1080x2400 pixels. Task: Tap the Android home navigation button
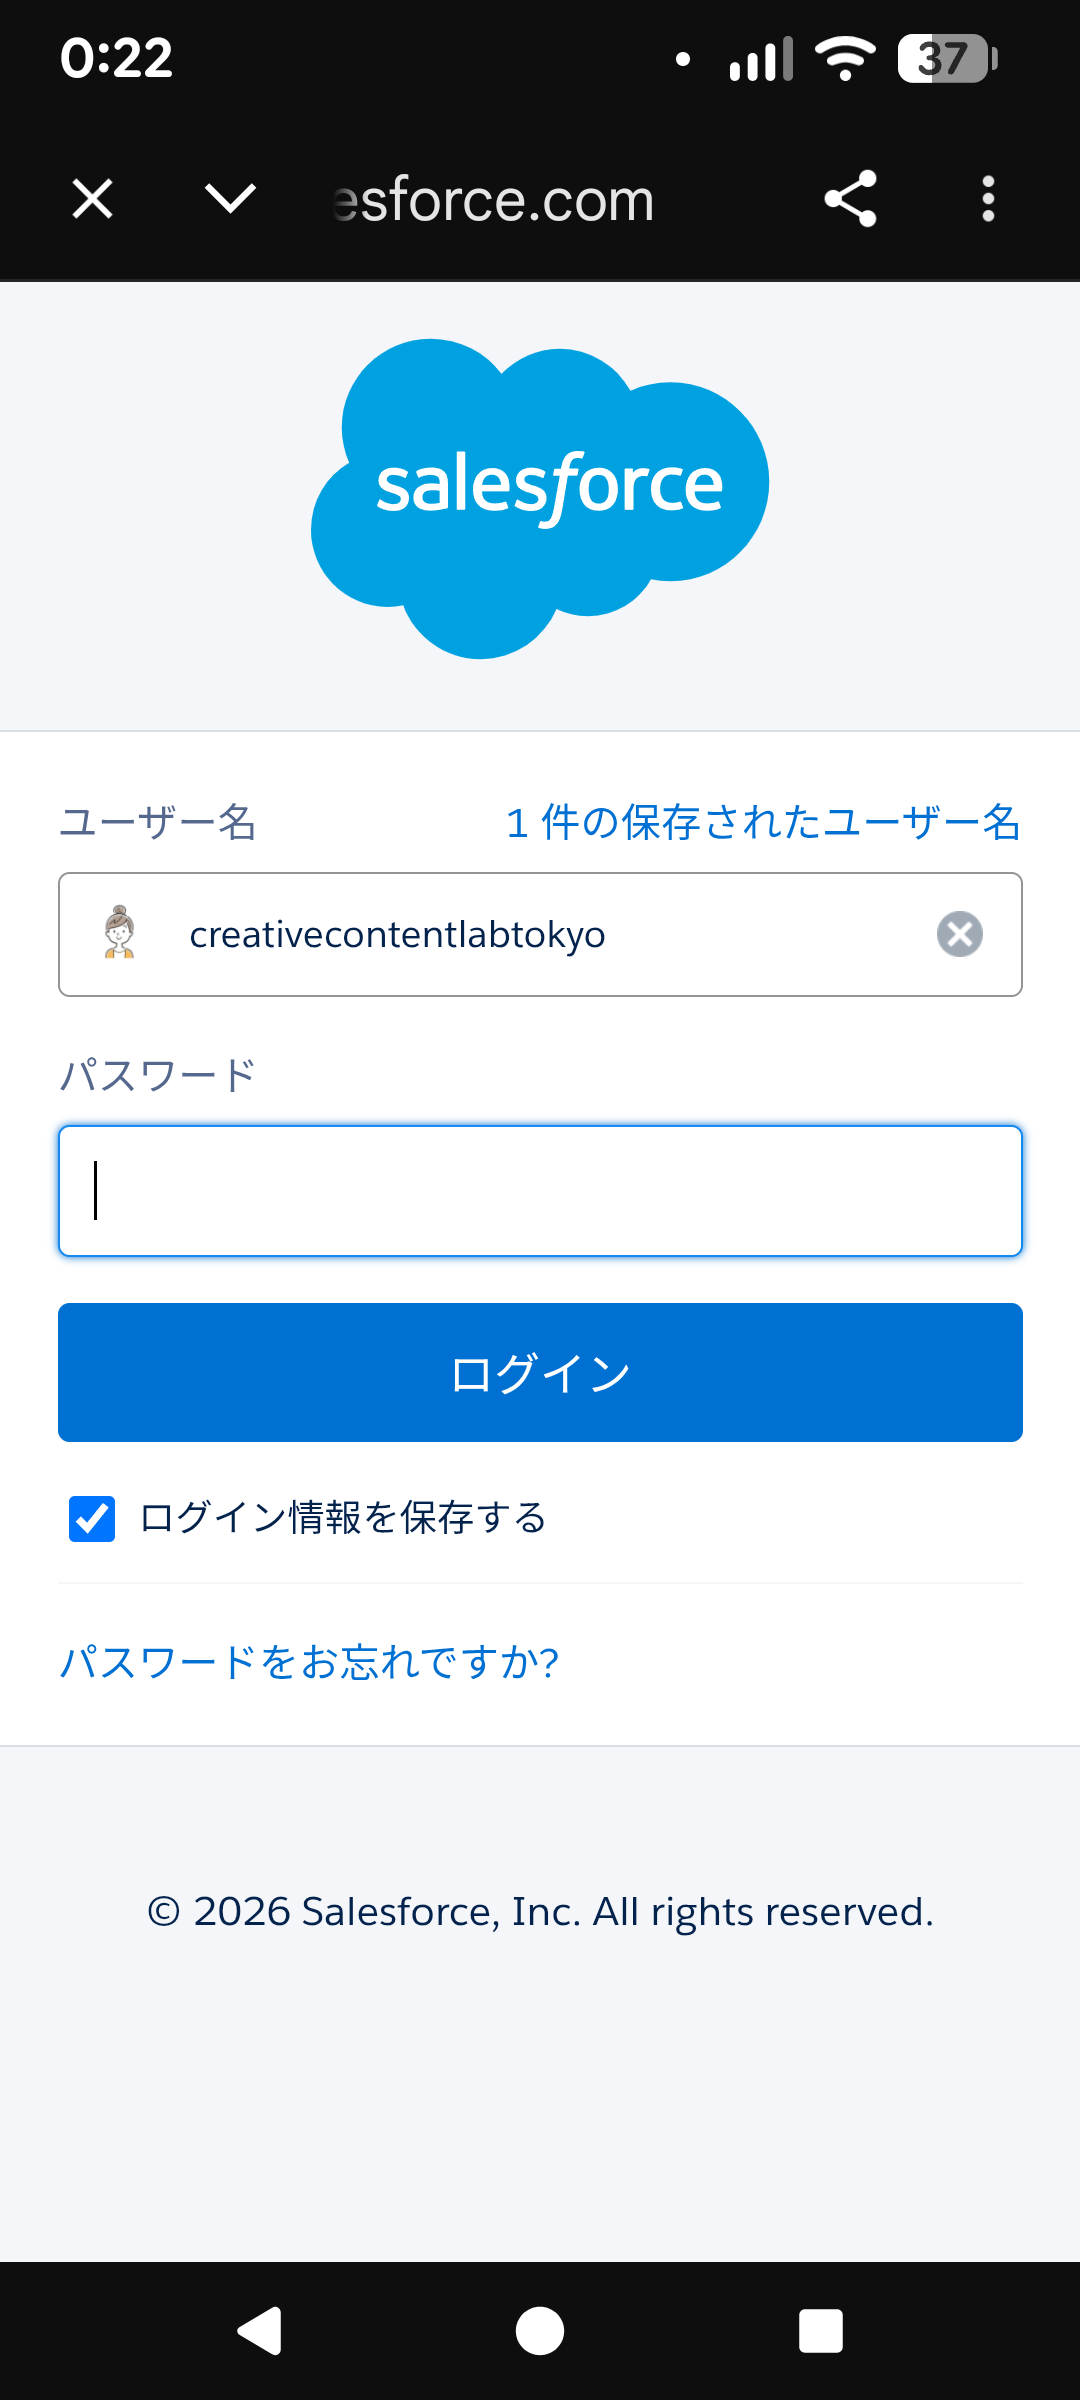[x=540, y=2331]
